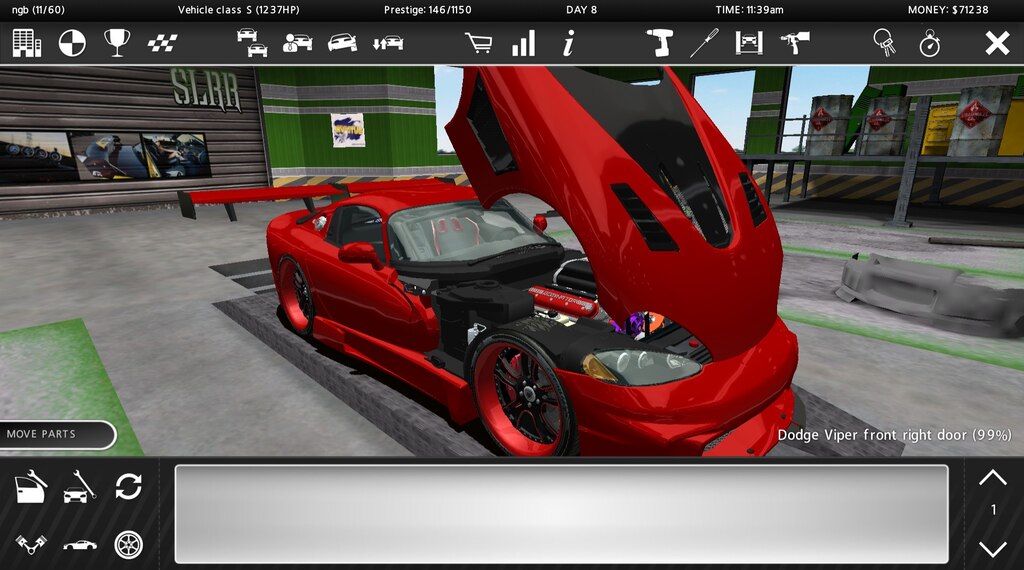Click the 'Vehicle class S (1237HP)' label
This screenshot has width=1024, height=570.
(x=239, y=10)
